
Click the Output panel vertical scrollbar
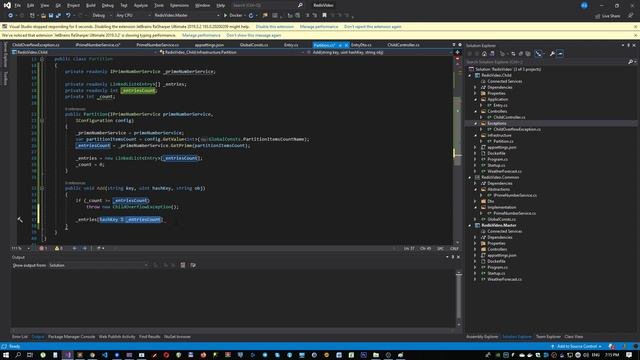click(459, 298)
